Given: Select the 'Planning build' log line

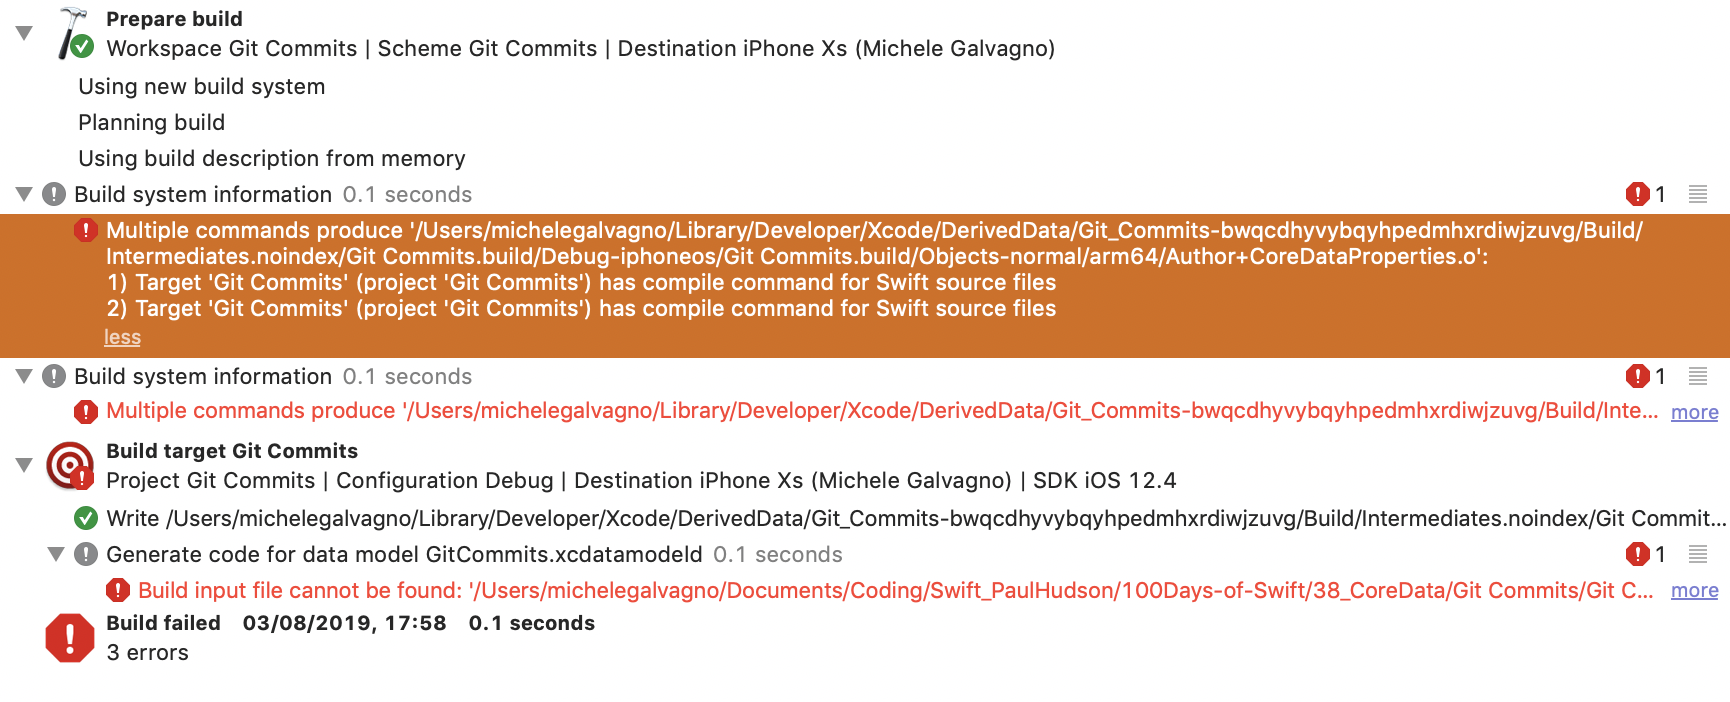Looking at the screenshot, I should click(x=152, y=122).
